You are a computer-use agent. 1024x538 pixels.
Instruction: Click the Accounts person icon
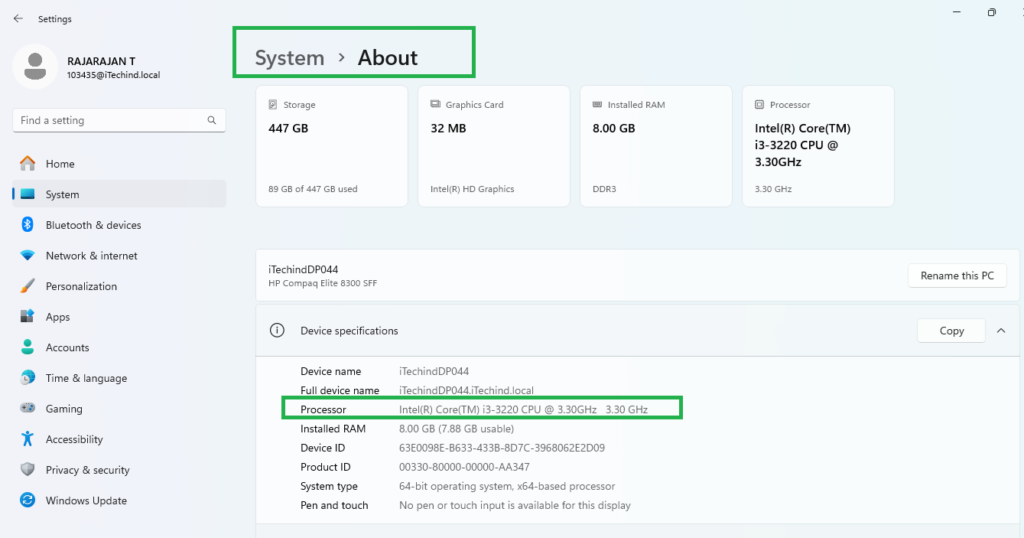(x=27, y=347)
